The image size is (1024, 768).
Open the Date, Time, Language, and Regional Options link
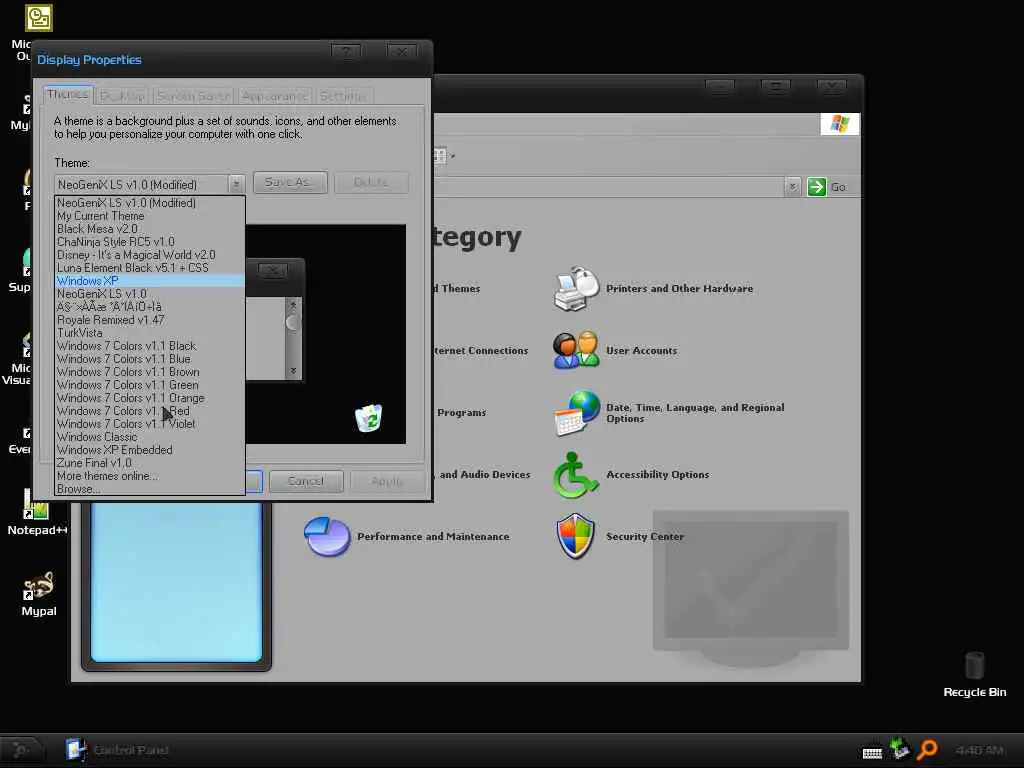click(x=695, y=413)
